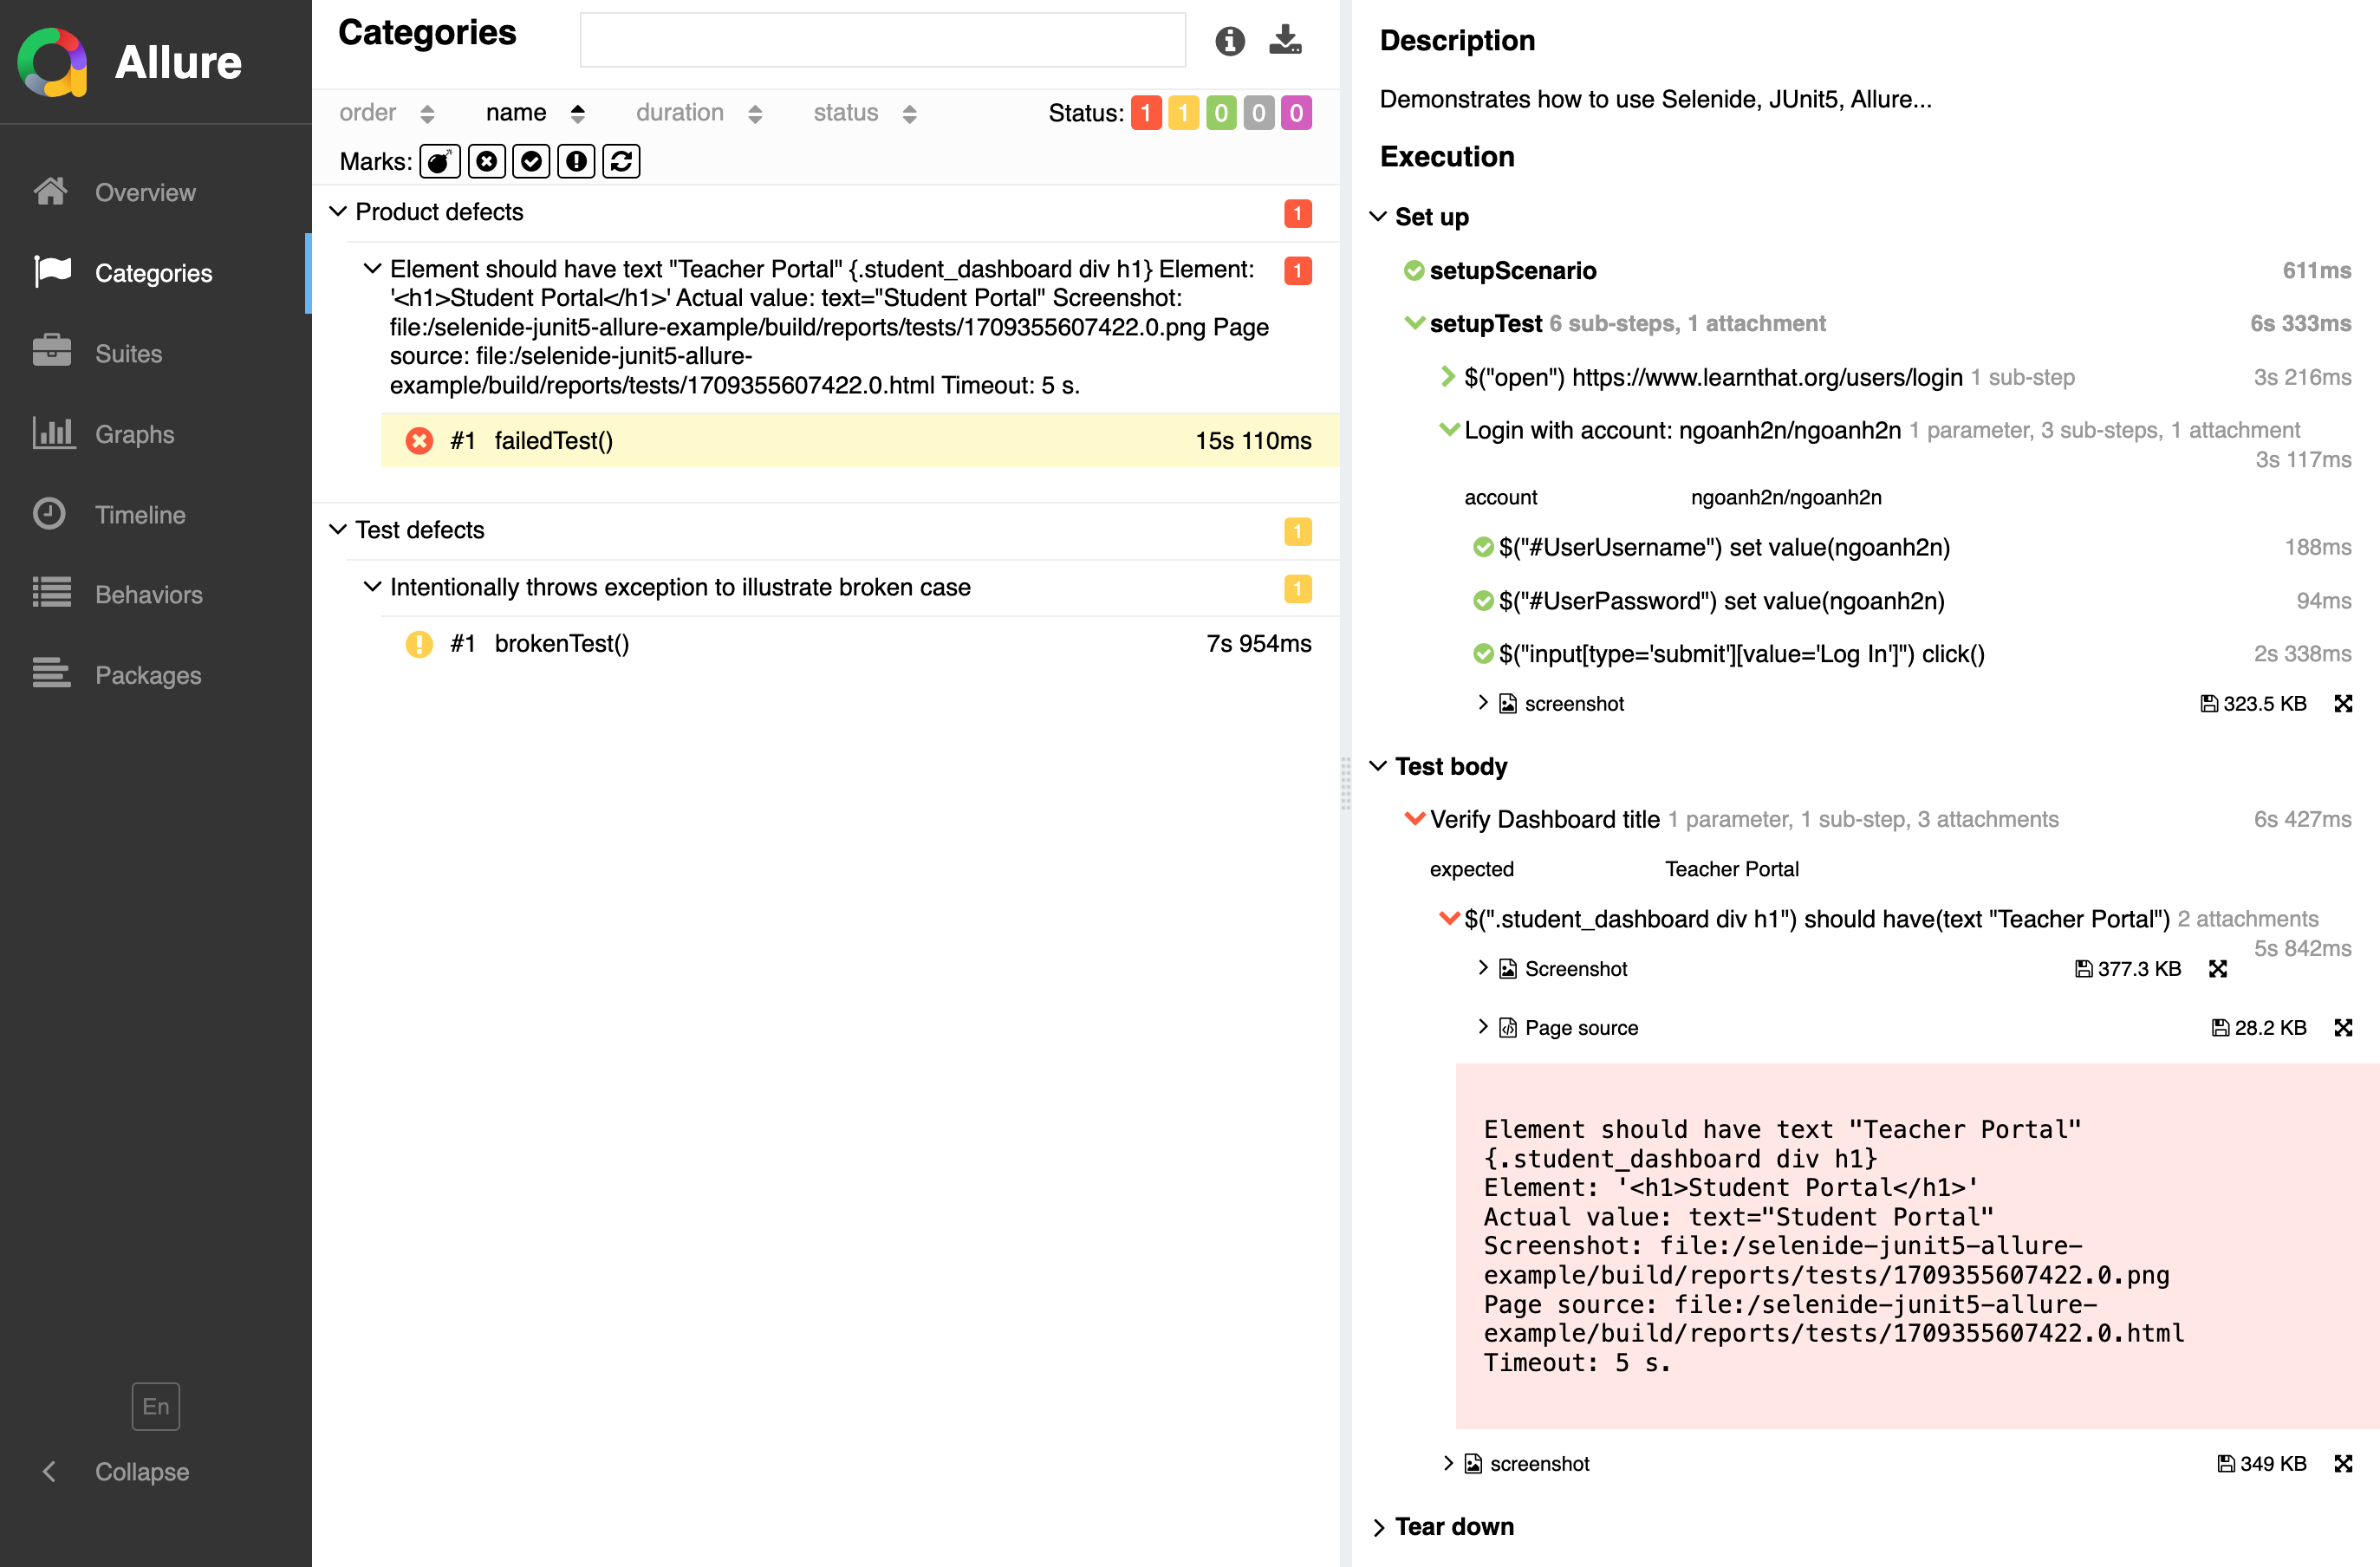Toggle skipped status filter (gray)
This screenshot has height=1567, width=2380.
pos(1259,113)
